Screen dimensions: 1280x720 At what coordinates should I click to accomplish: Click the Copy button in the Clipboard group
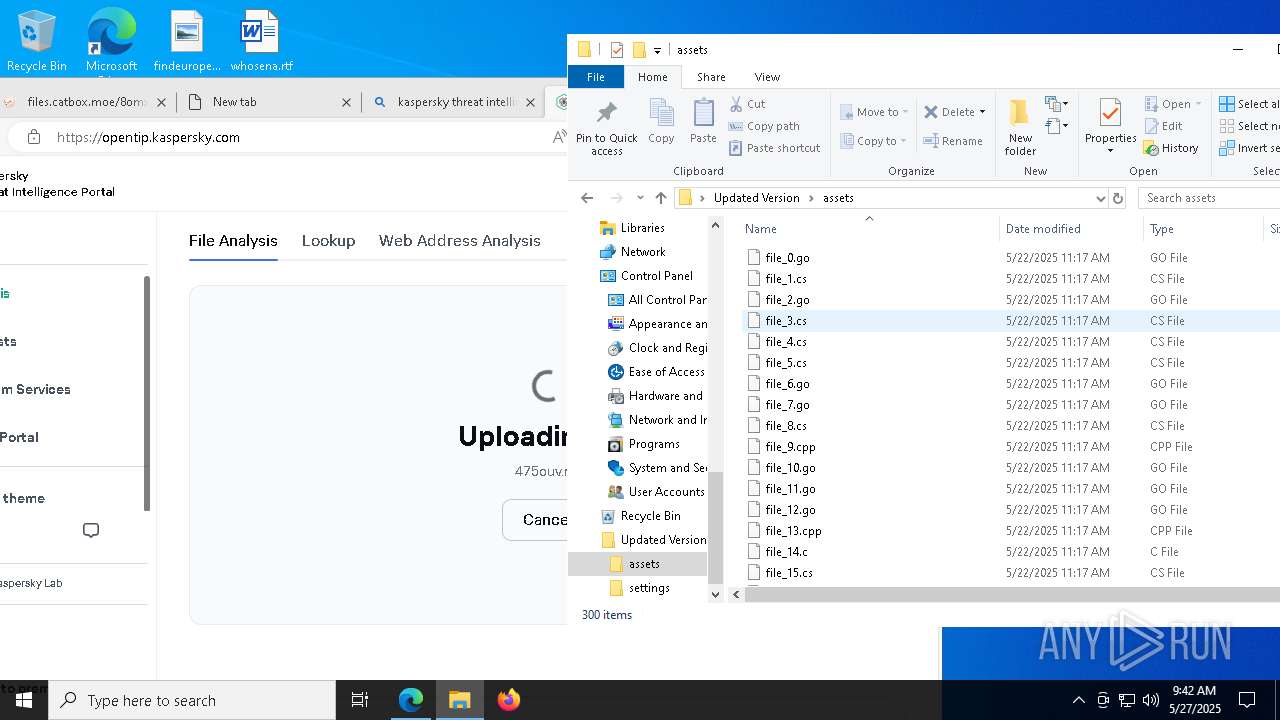point(661,122)
